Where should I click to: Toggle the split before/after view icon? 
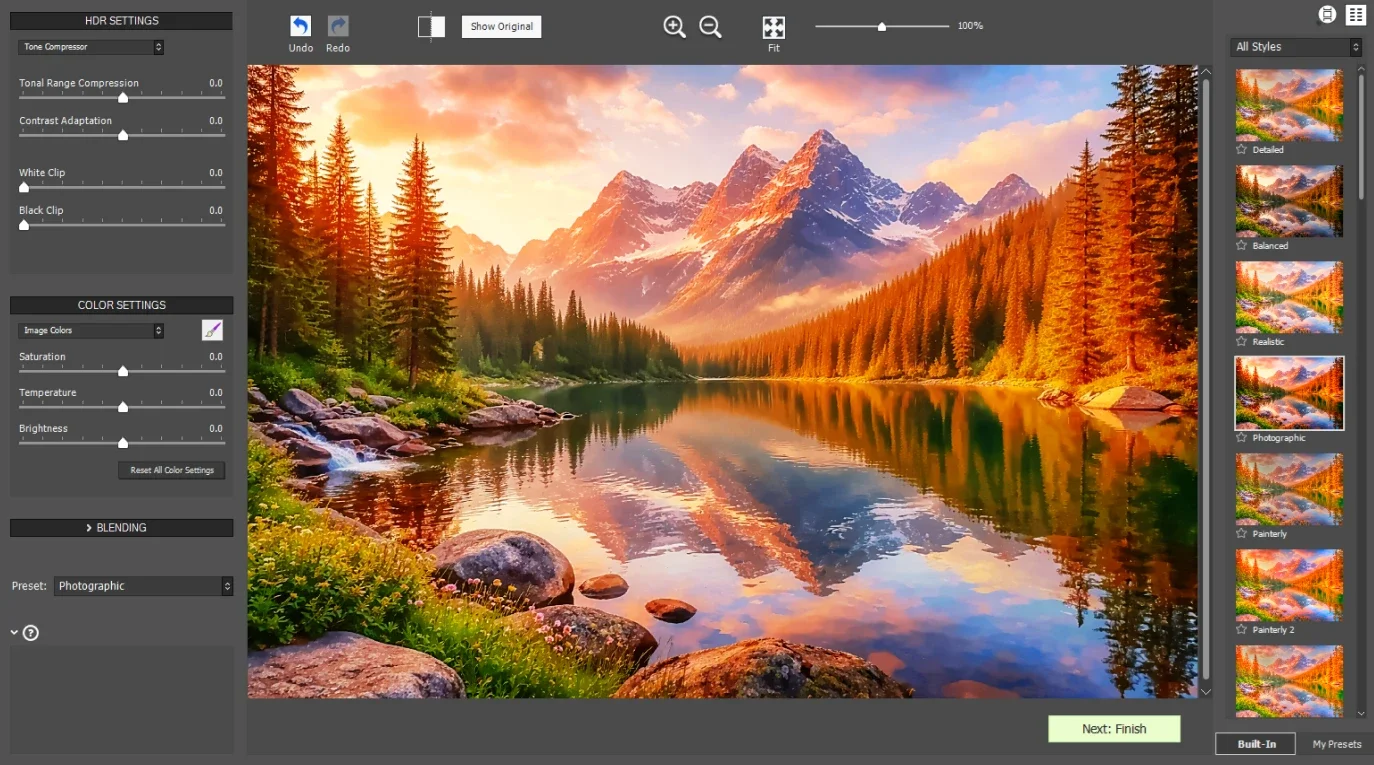pos(431,27)
